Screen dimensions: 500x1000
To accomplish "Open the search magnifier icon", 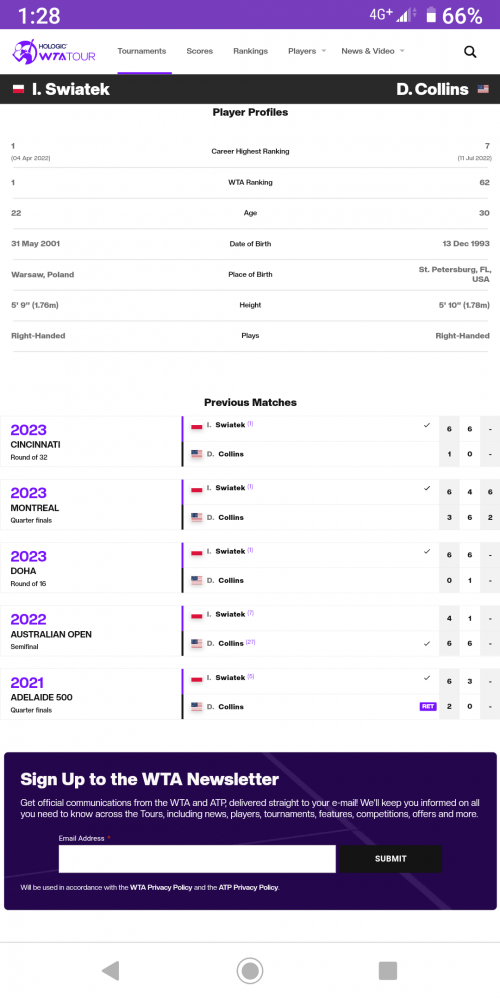I will click(470, 52).
